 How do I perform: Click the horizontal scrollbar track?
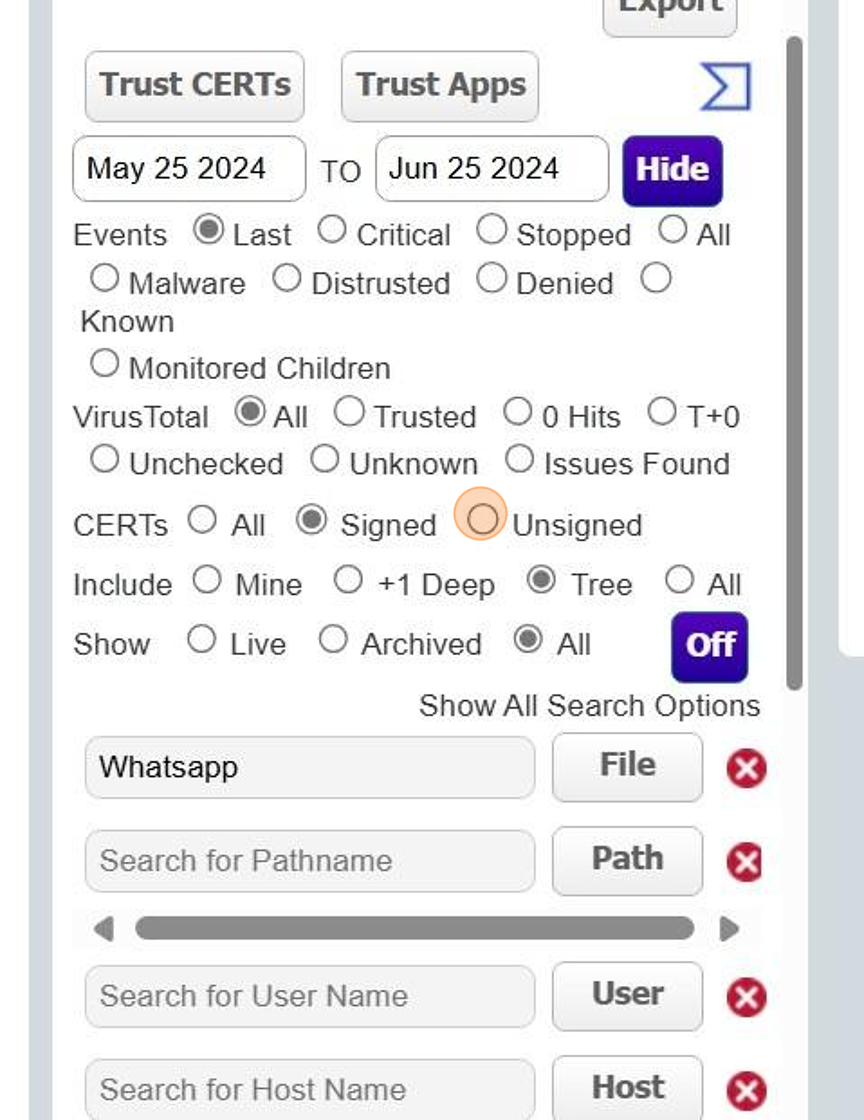point(414,929)
